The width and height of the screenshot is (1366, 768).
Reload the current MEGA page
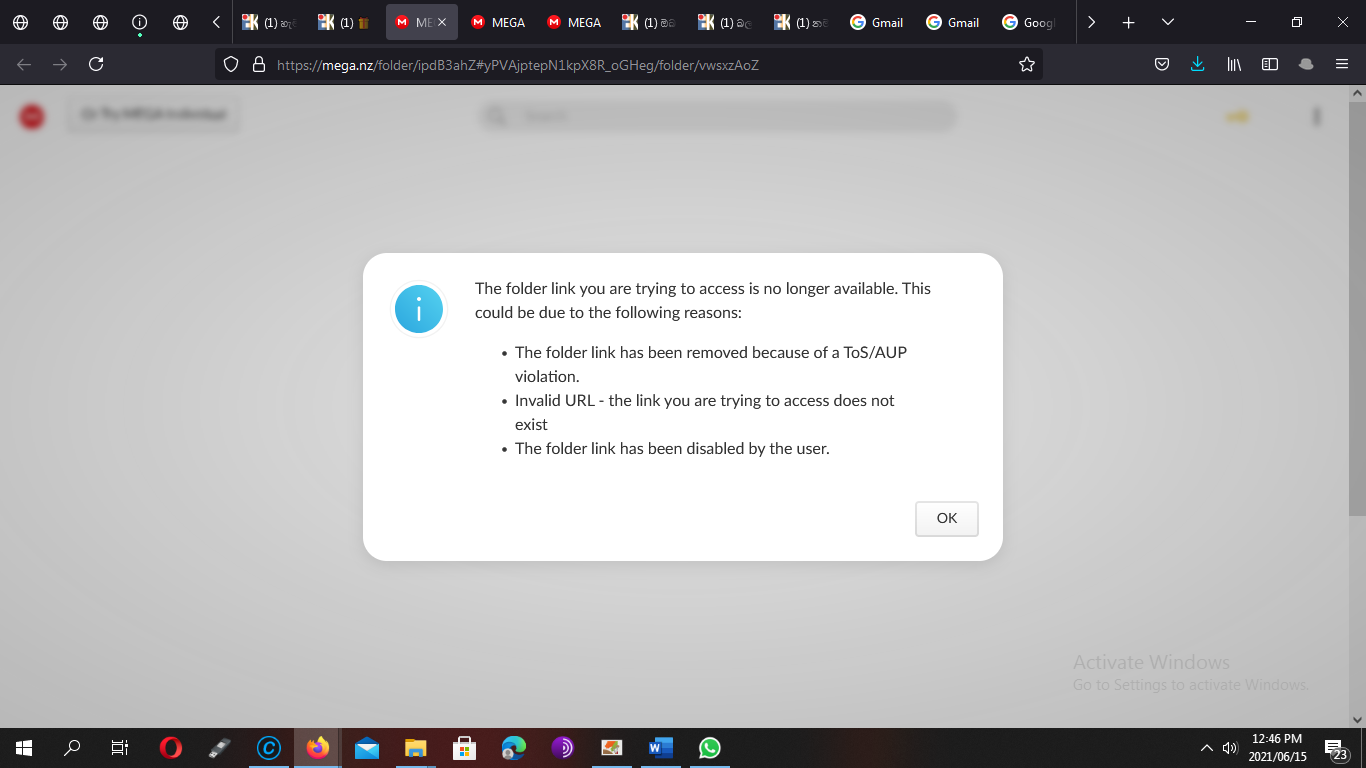[96, 64]
